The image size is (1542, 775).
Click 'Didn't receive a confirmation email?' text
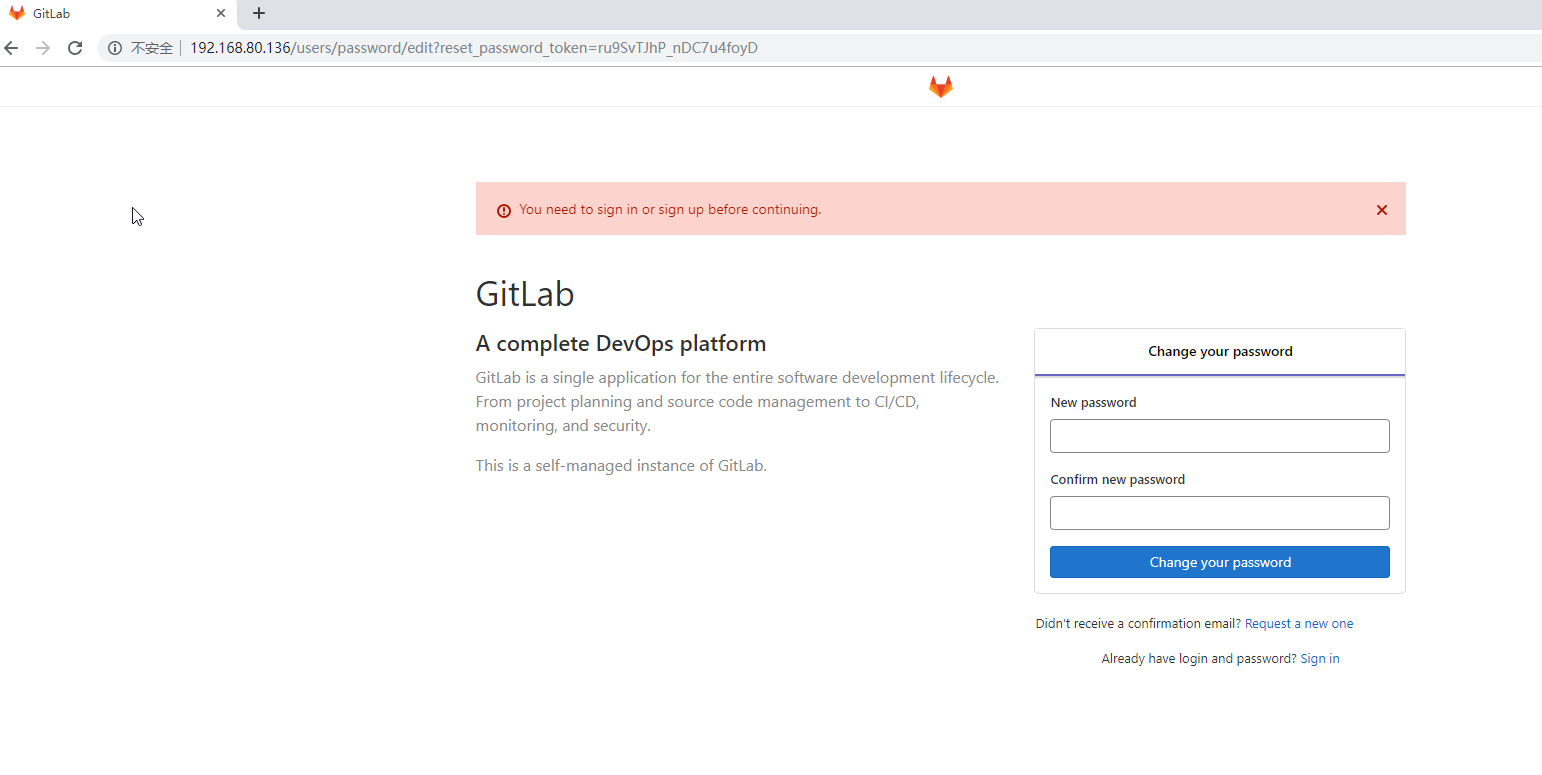pyautogui.click(x=1138, y=624)
